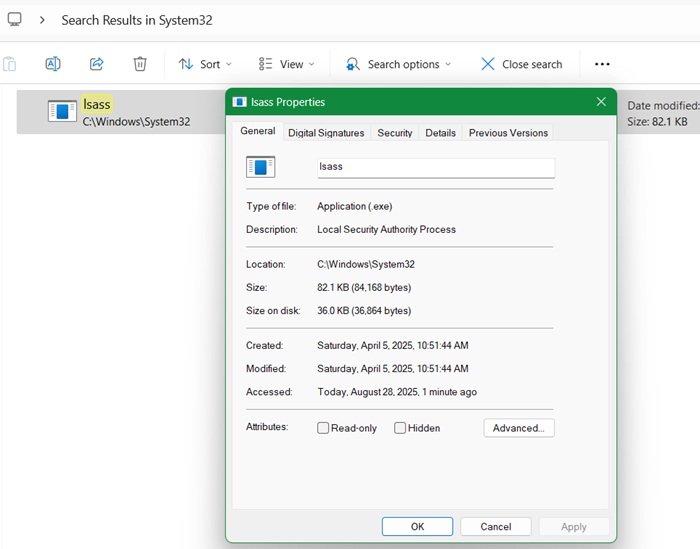Switch to the Security tab
Viewport: 700px width, 549px height.
pyautogui.click(x=395, y=133)
